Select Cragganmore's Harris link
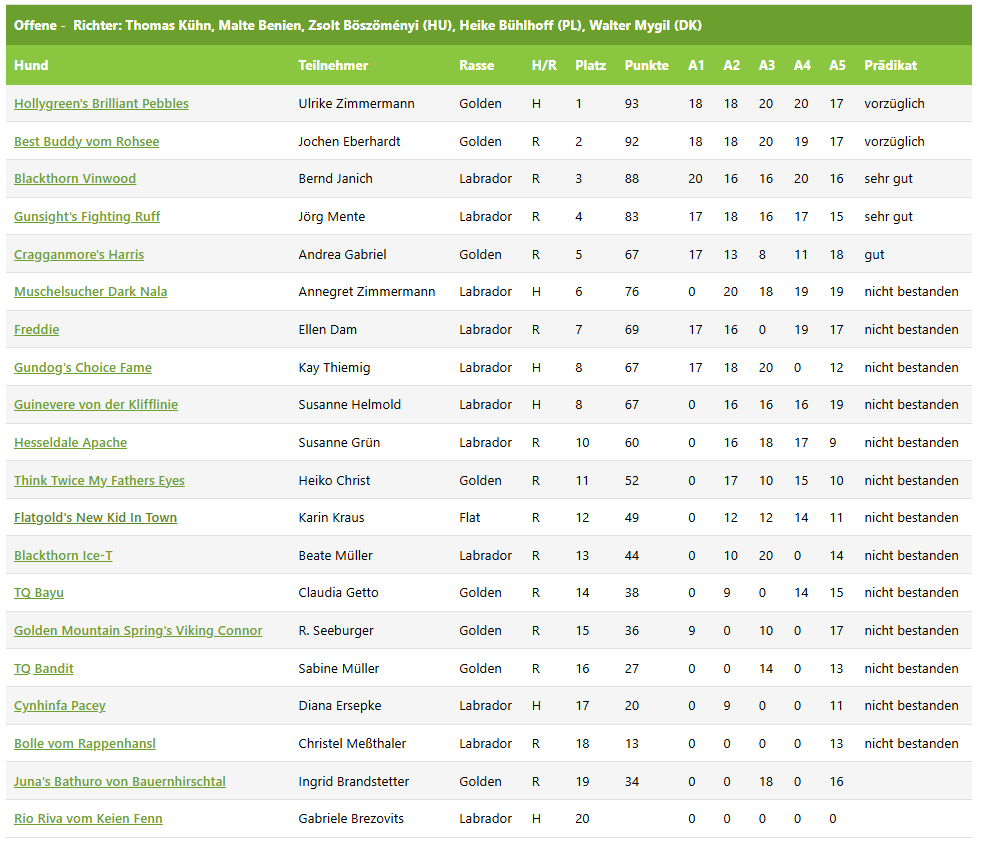This screenshot has height=842, width=990. 79,254
